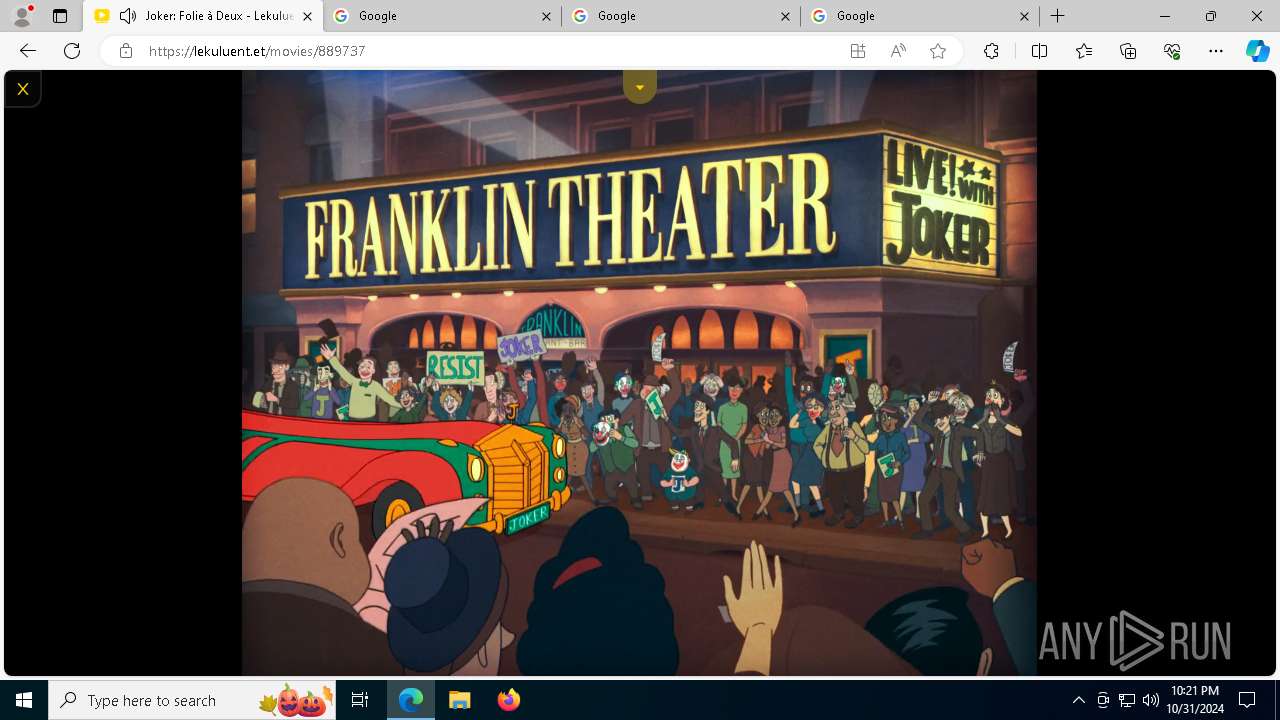Image resolution: width=1280 pixels, height=720 pixels.
Task: Open Settings and more menu
Action: click(1216, 51)
